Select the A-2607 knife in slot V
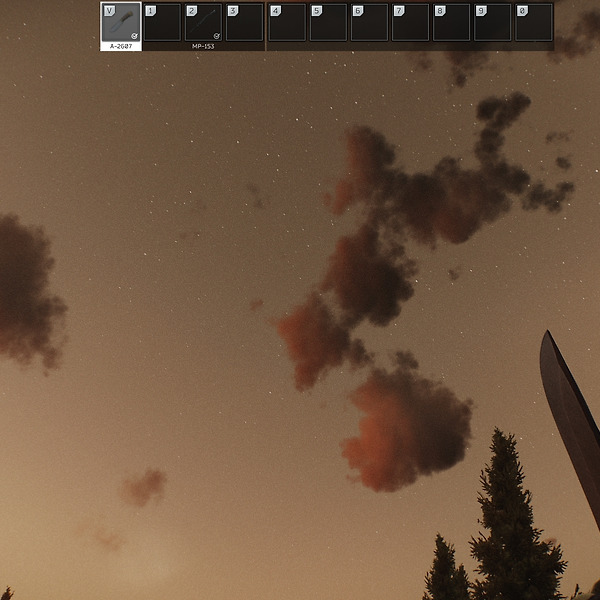This screenshot has width=600, height=600. (x=121, y=22)
